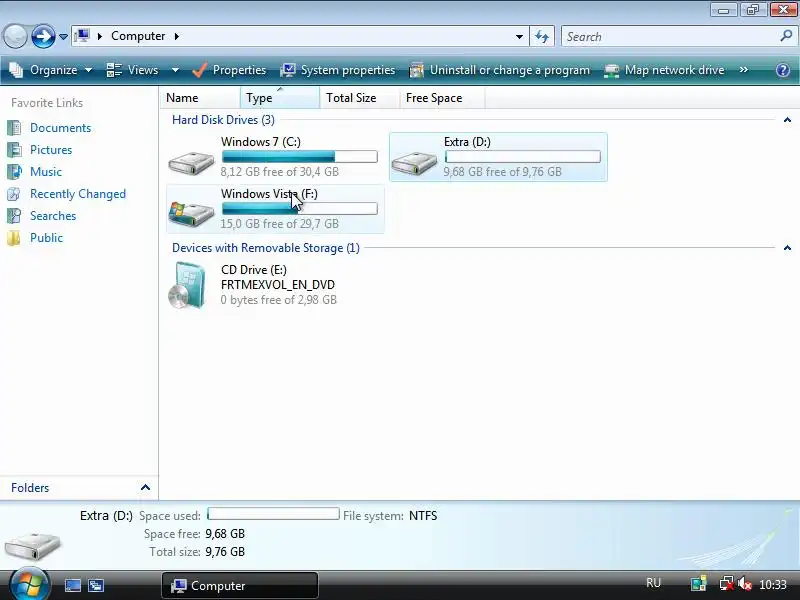Open System properties from toolbar
The width and height of the screenshot is (800, 600).
click(x=338, y=70)
